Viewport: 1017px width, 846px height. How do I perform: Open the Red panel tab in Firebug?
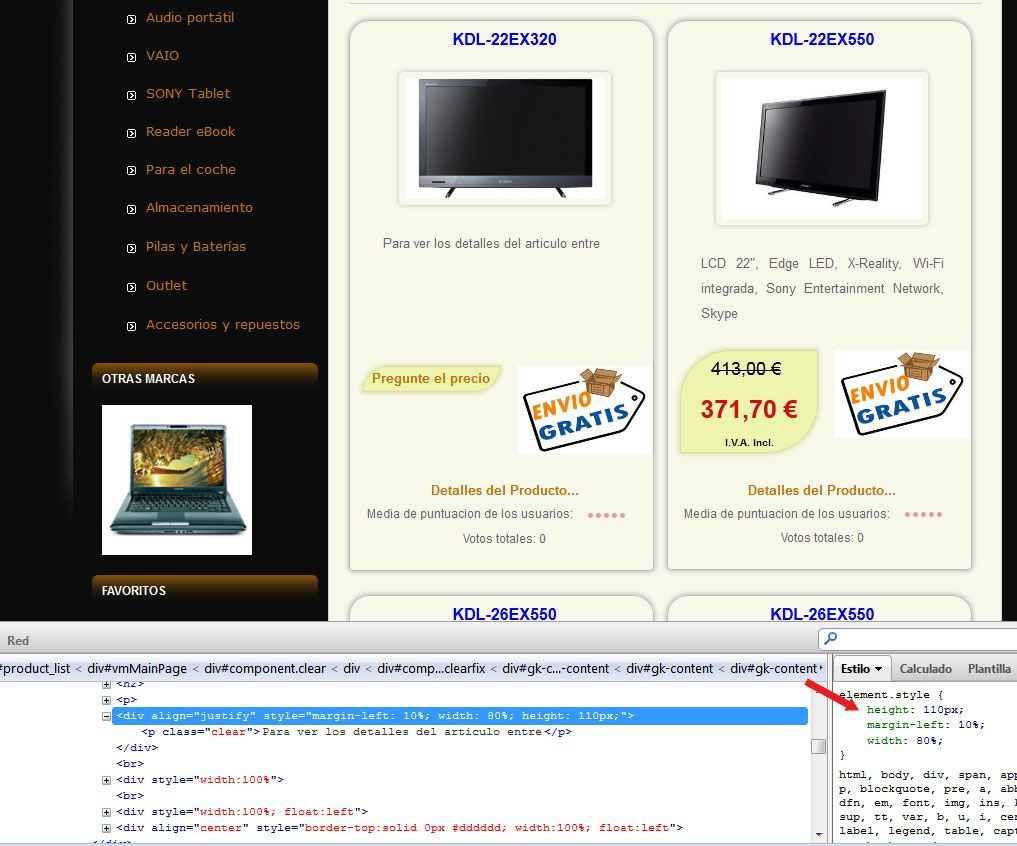click(x=18, y=640)
